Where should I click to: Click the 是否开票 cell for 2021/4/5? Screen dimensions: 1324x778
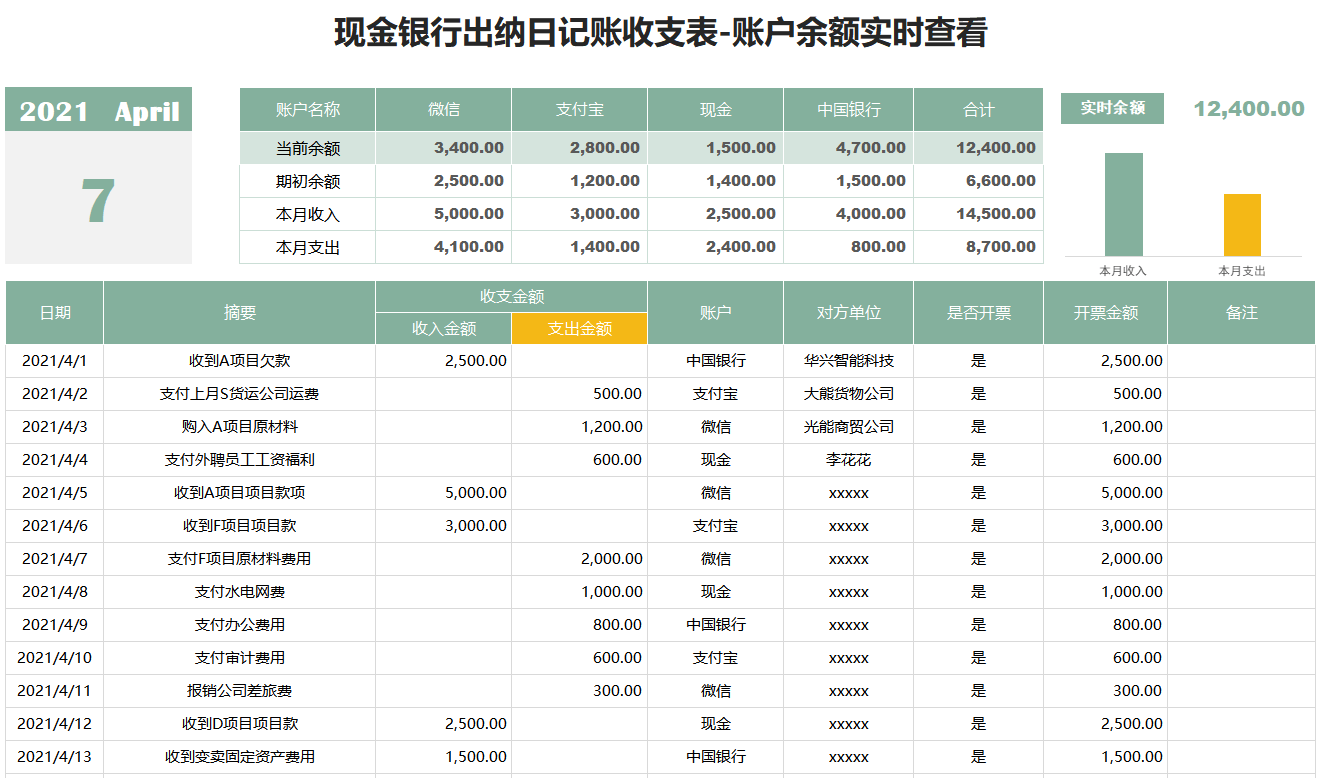click(x=977, y=492)
